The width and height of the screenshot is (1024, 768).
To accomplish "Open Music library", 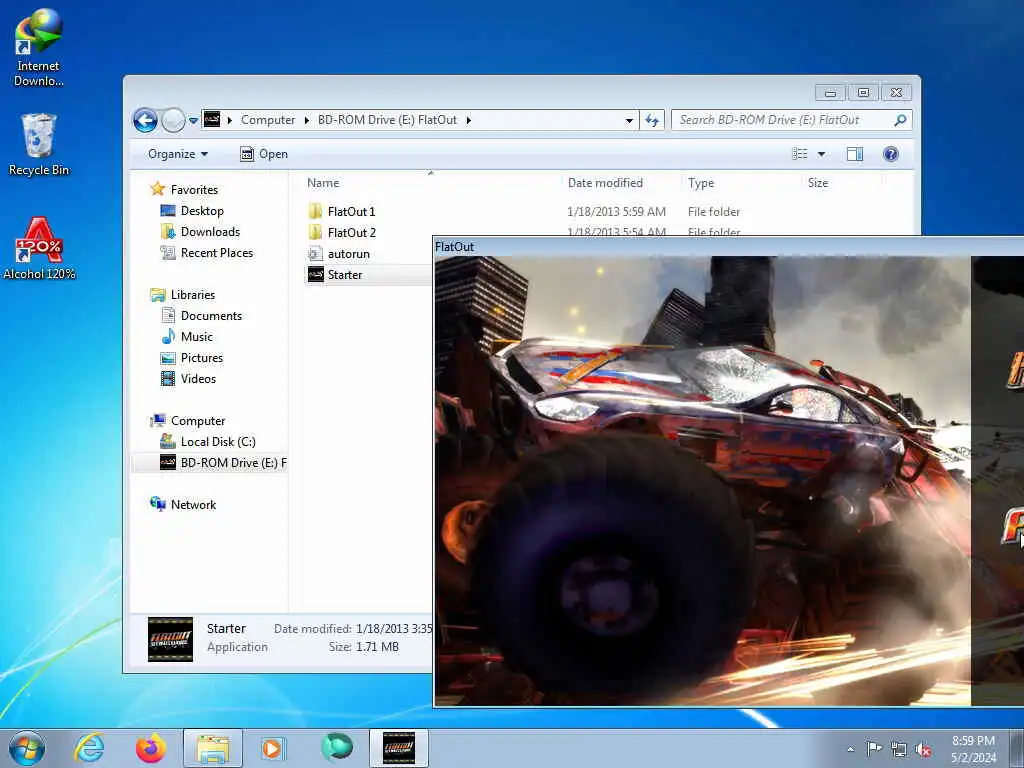I will pyautogui.click(x=197, y=337).
